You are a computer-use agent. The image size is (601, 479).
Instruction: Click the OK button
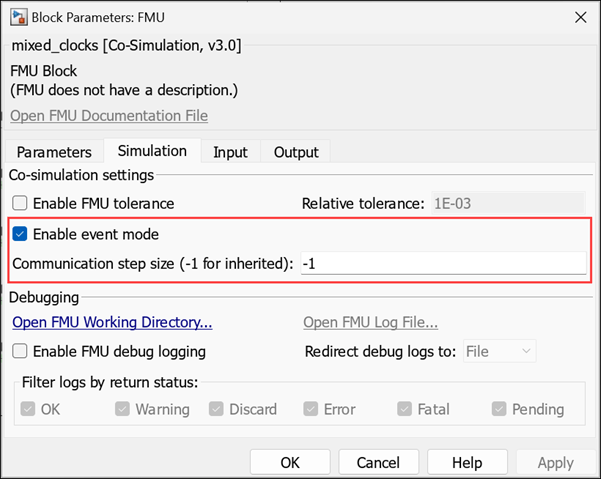click(x=290, y=463)
